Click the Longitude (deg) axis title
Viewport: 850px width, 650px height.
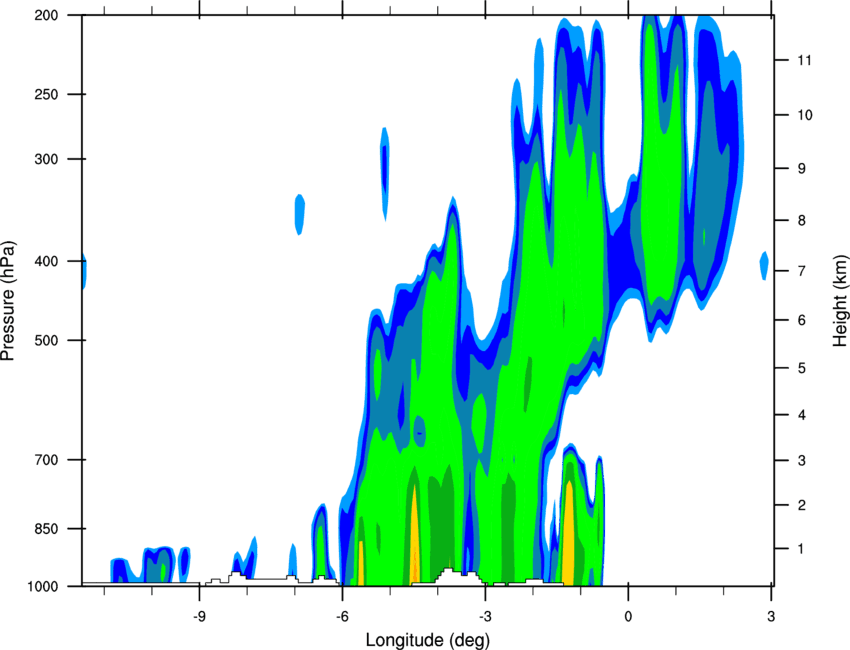pyautogui.click(x=428, y=640)
